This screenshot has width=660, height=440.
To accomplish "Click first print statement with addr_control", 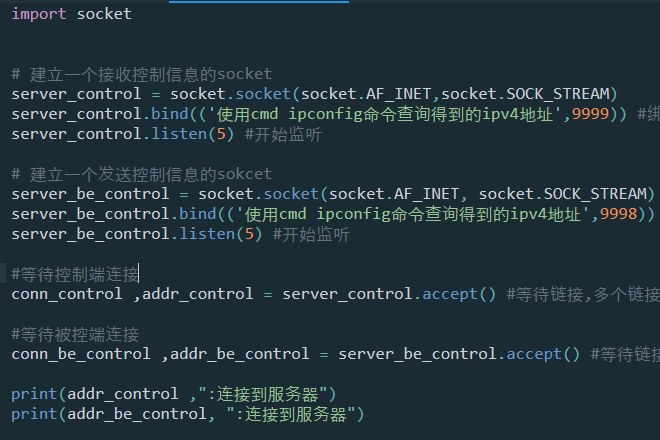I will pos(174,395).
